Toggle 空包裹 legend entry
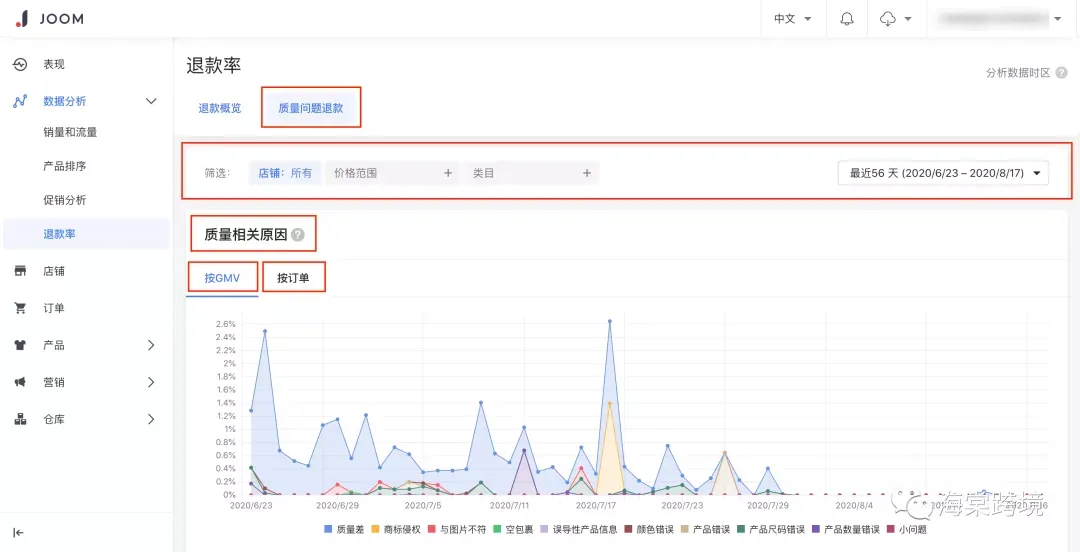Viewport: 1080px width, 552px height. (x=514, y=530)
